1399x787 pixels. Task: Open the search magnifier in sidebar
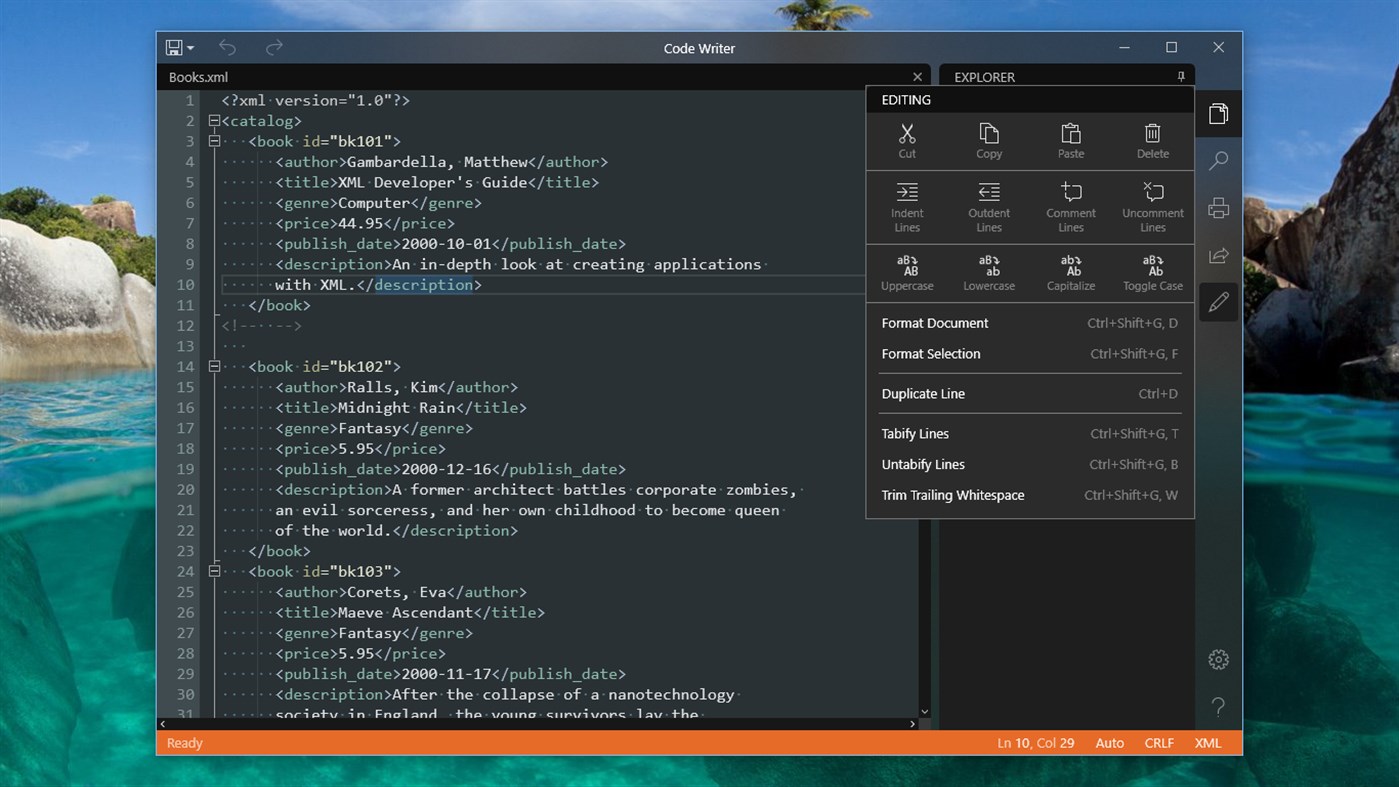[1218, 161]
